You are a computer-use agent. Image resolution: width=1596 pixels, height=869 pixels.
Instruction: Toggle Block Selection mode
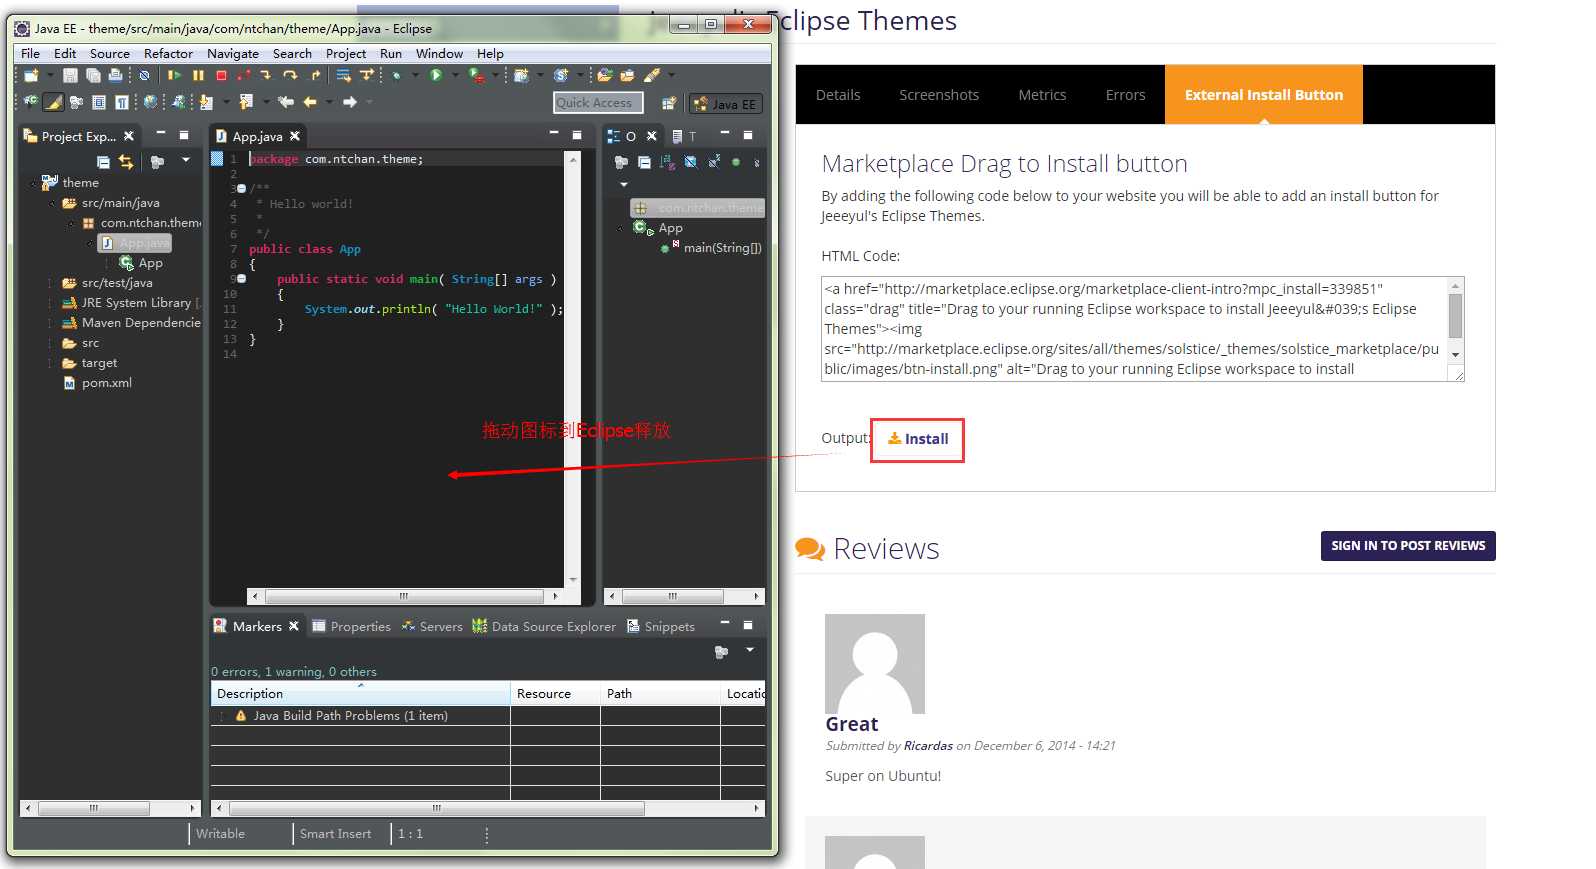pos(98,102)
